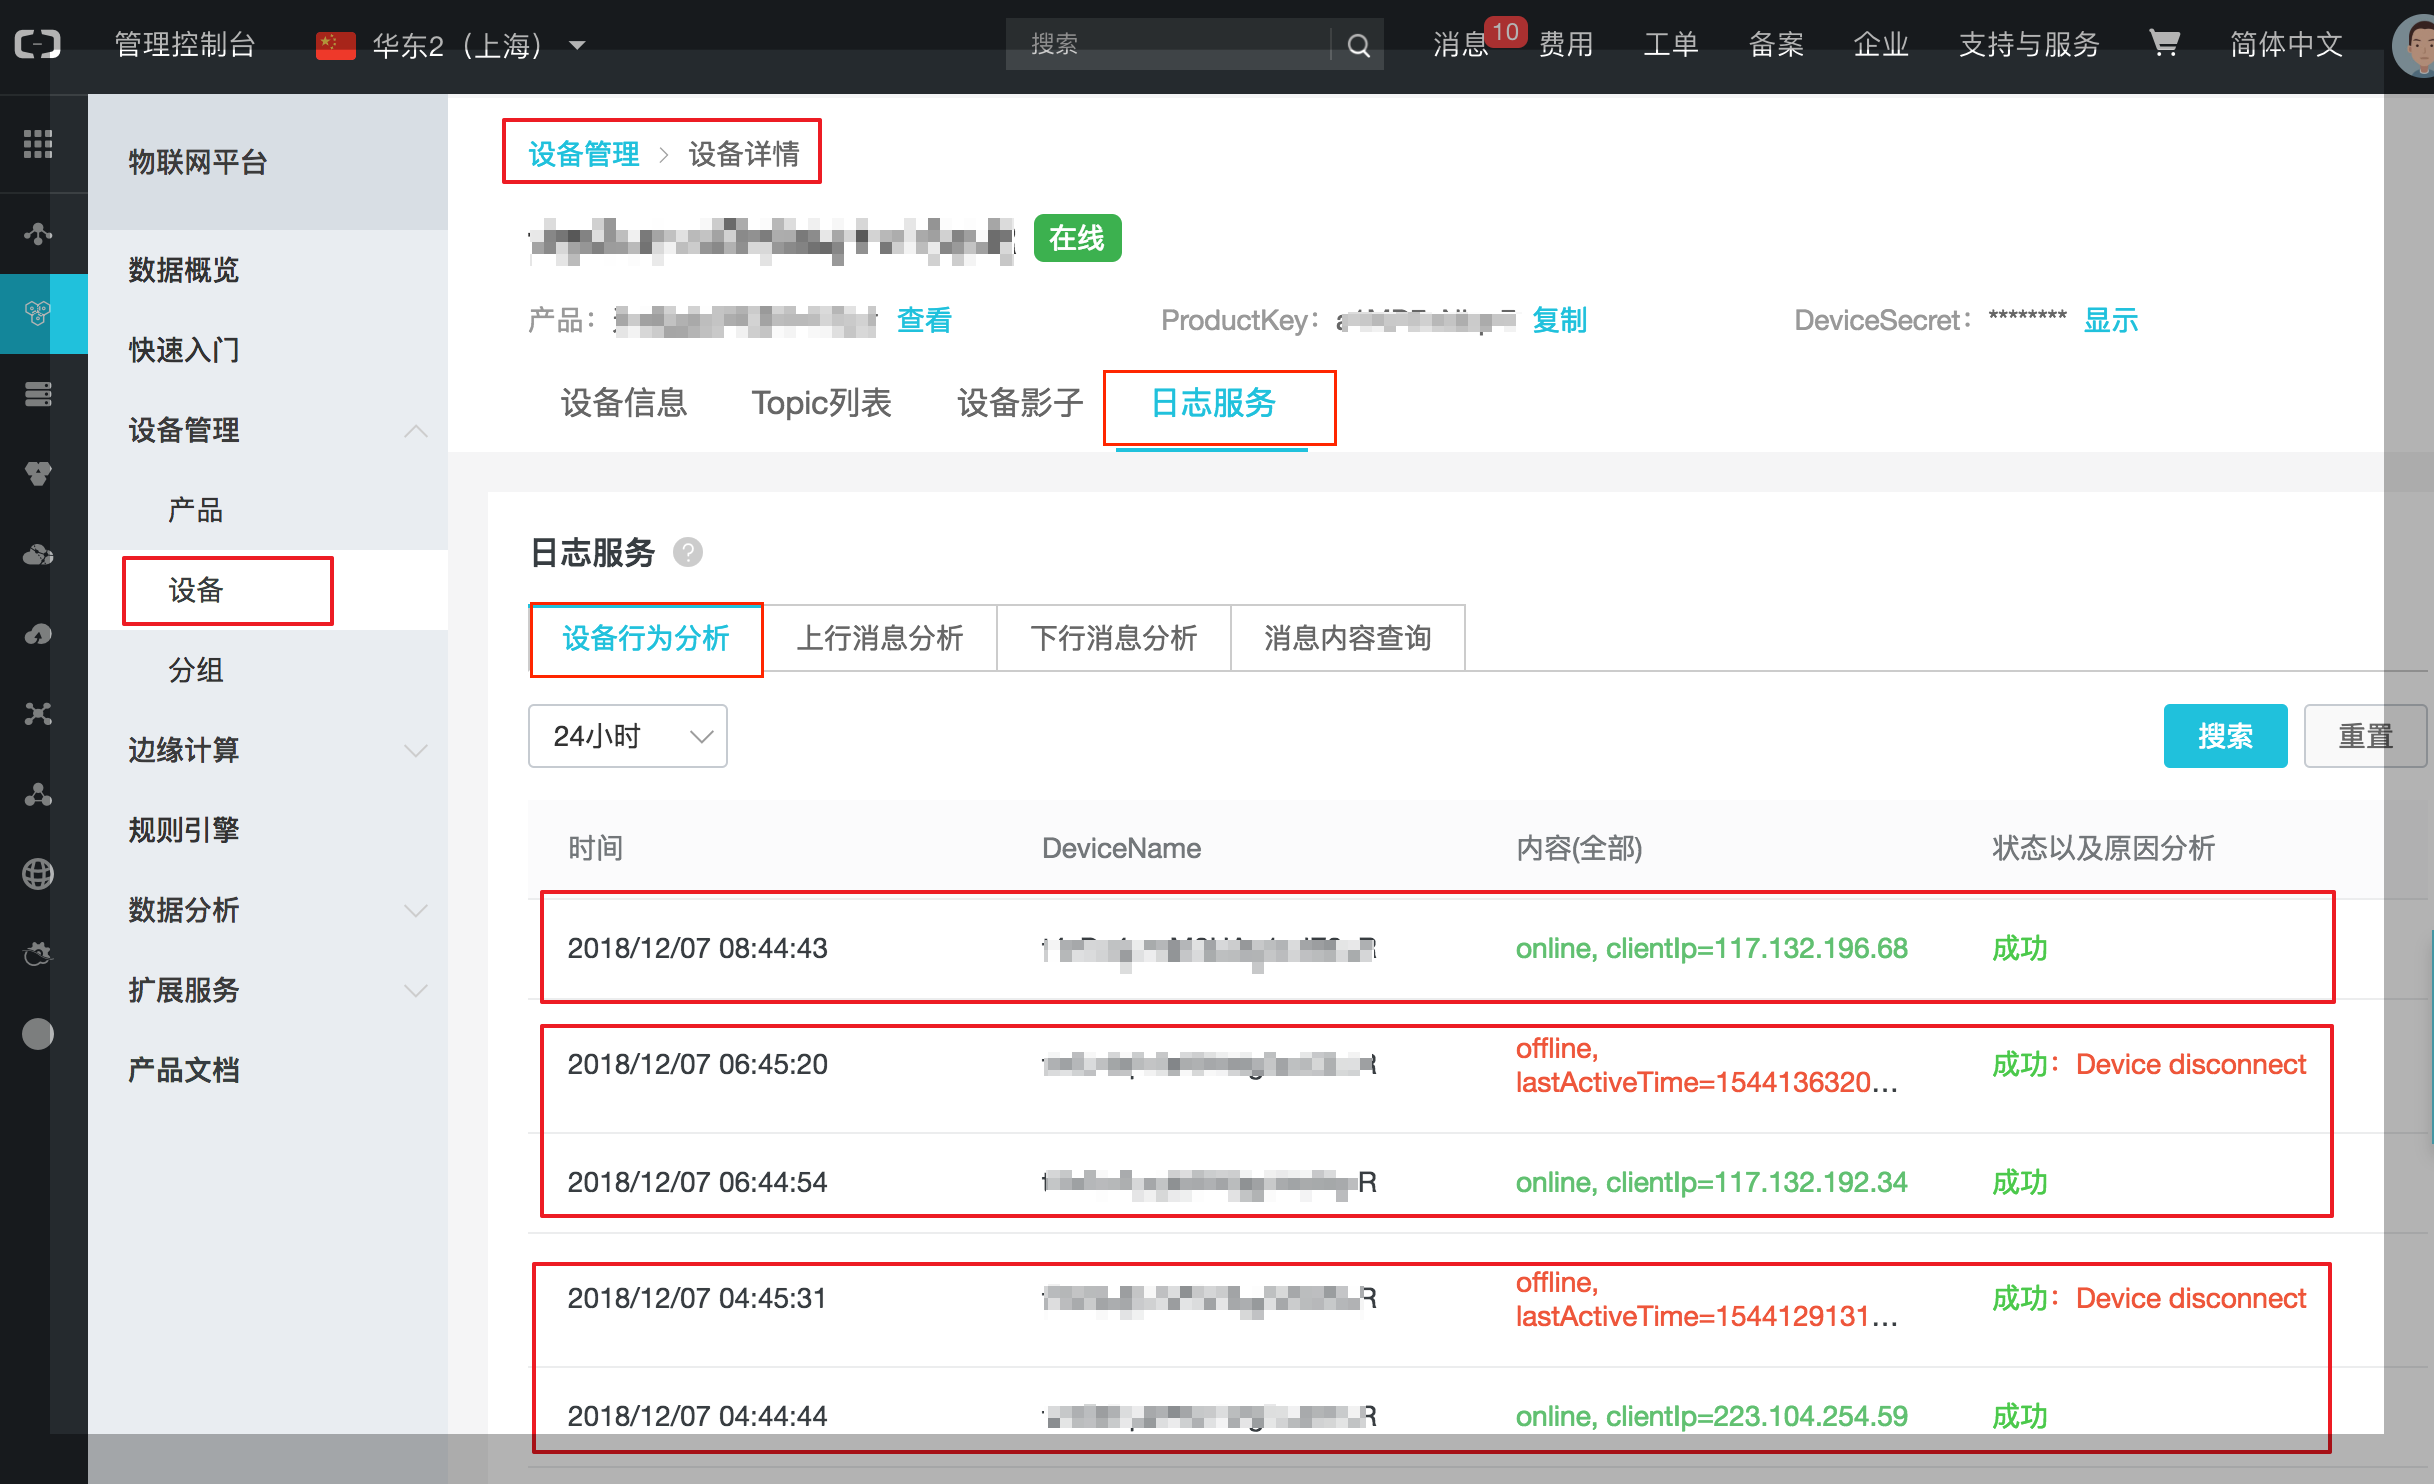The image size is (2434, 1484).
Task: Select the 上行消息分析 tab
Action: pos(879,638)
